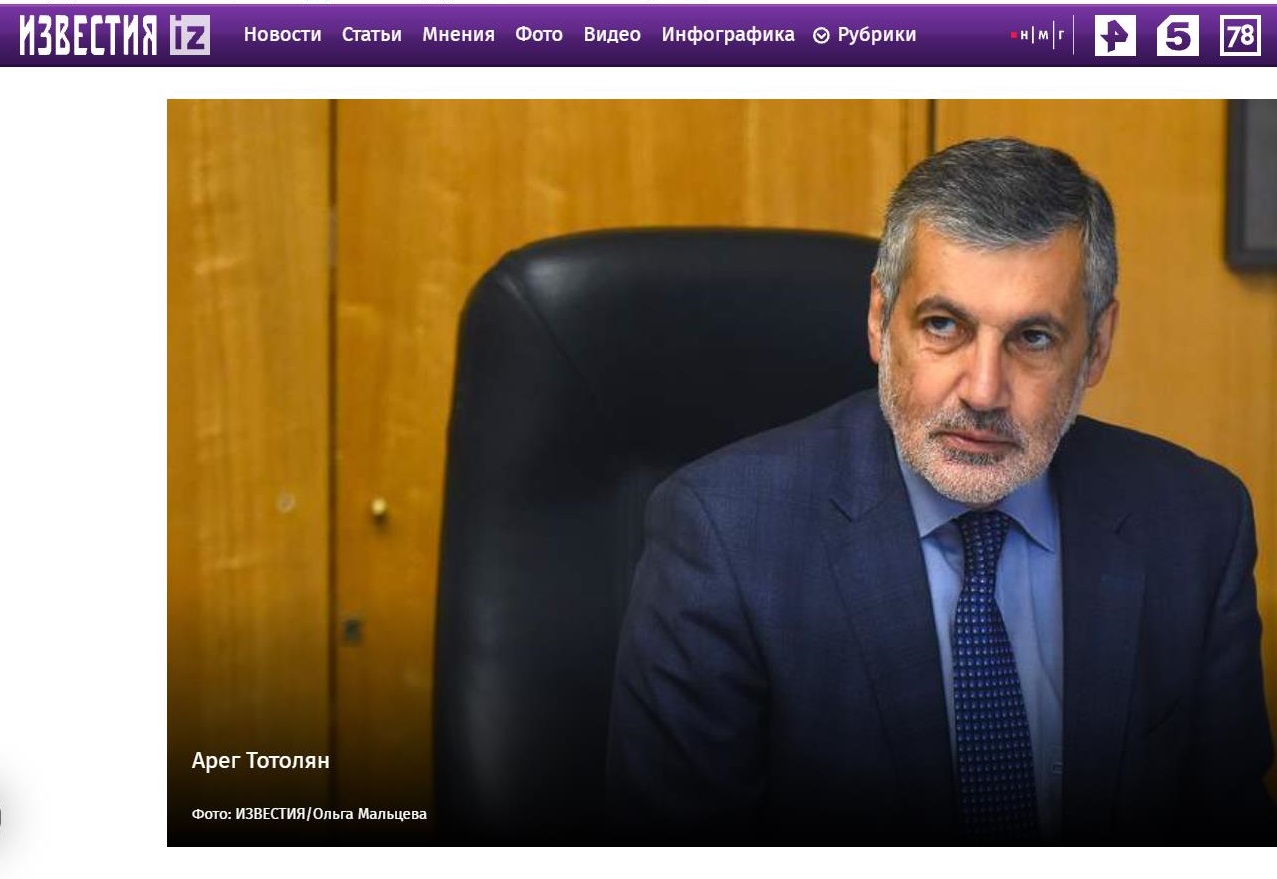Open the Мнения menu item
The height and width of the screenshot is (879, 1277).
458,35
